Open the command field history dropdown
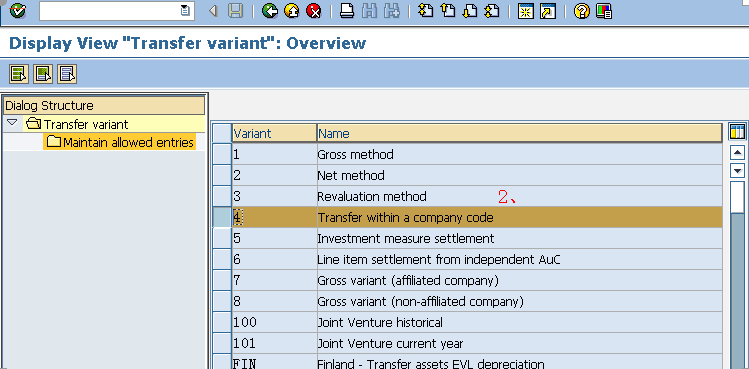Image resolution: width=749 pixels, height=369 pixels. (x=186, y=11)
